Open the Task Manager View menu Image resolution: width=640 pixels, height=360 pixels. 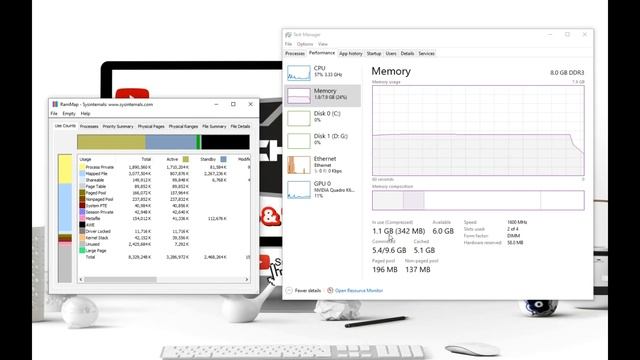pos(323,44)
